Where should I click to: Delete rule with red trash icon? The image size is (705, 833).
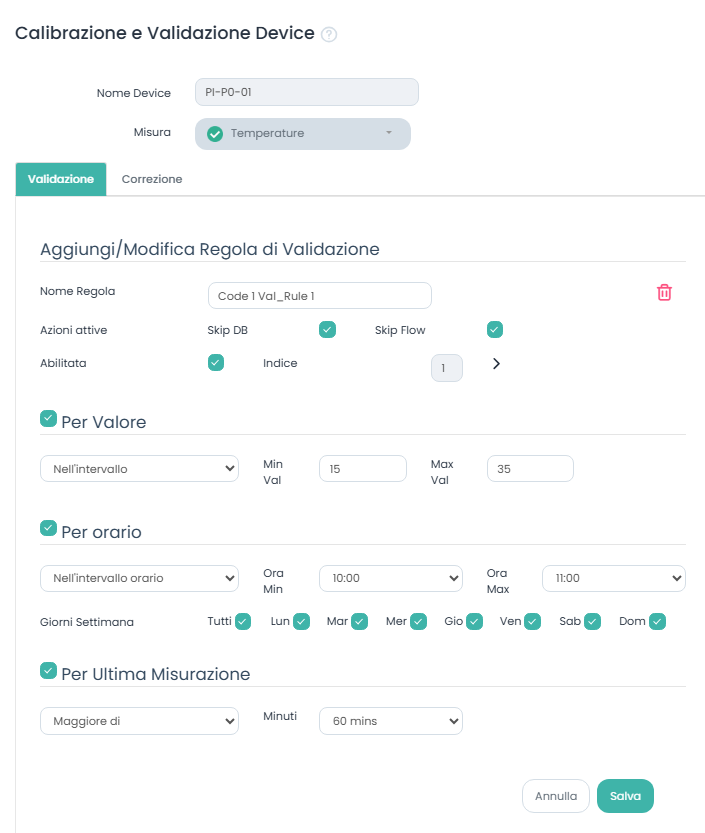(x=664, y=292)
